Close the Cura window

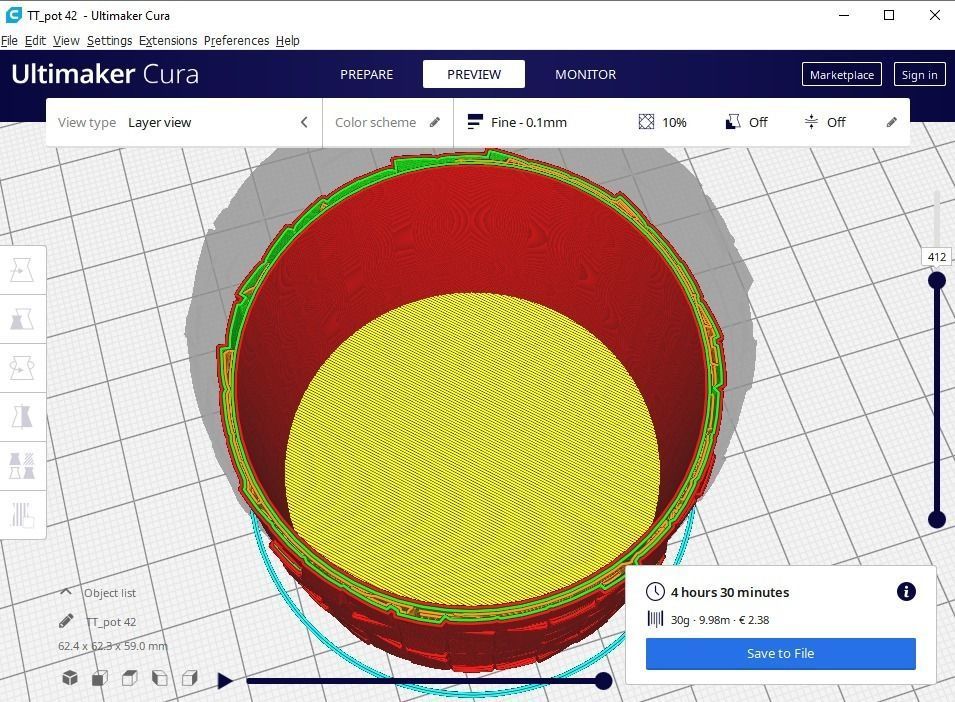(x=935, y=15)
